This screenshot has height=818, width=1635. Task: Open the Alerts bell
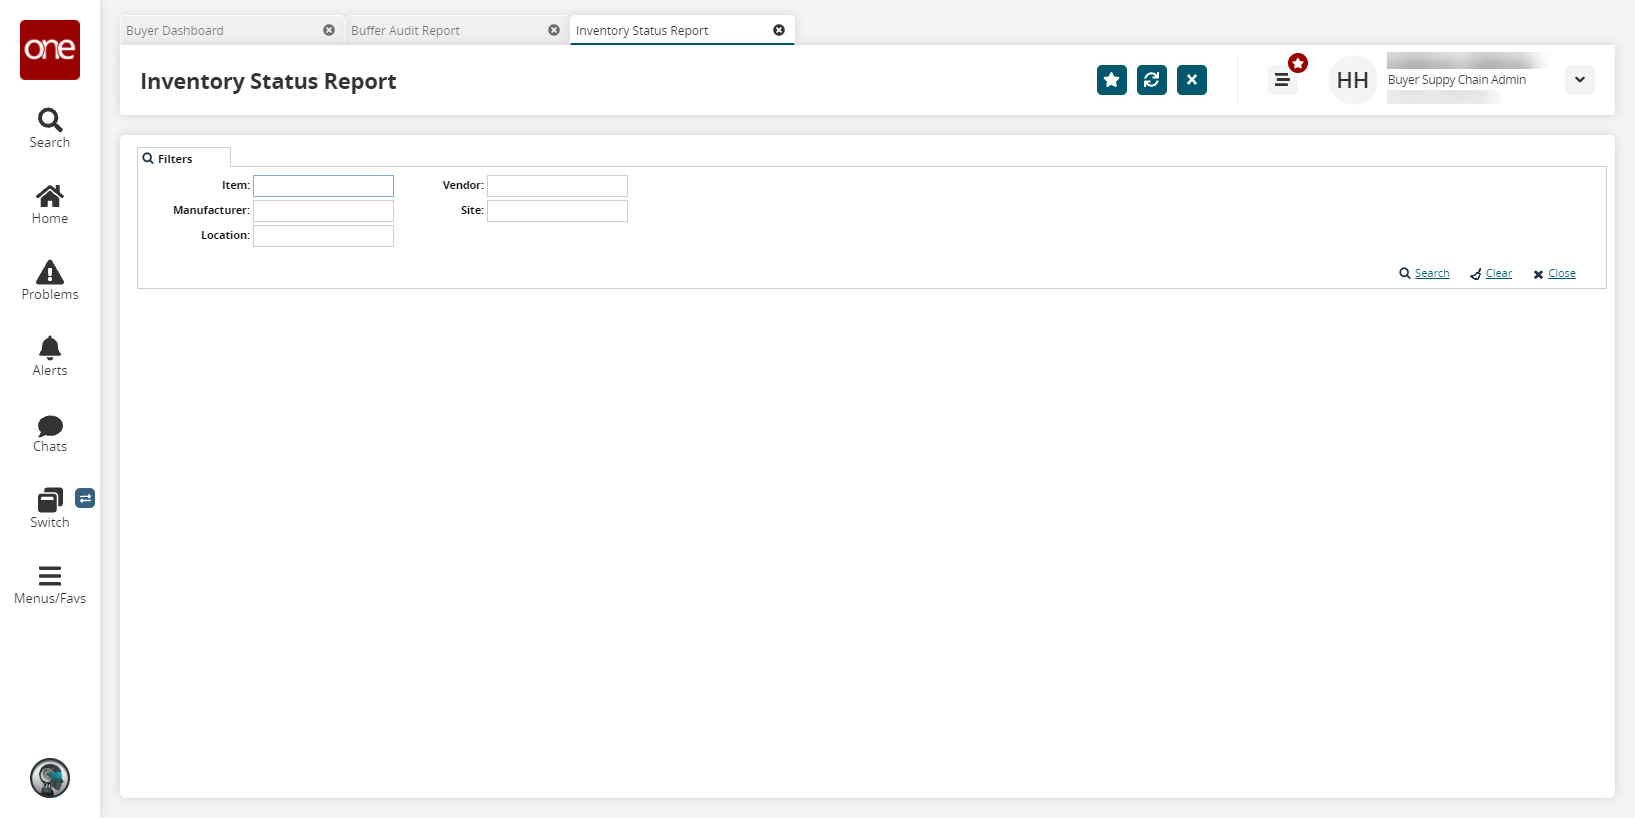coord(50,356)
